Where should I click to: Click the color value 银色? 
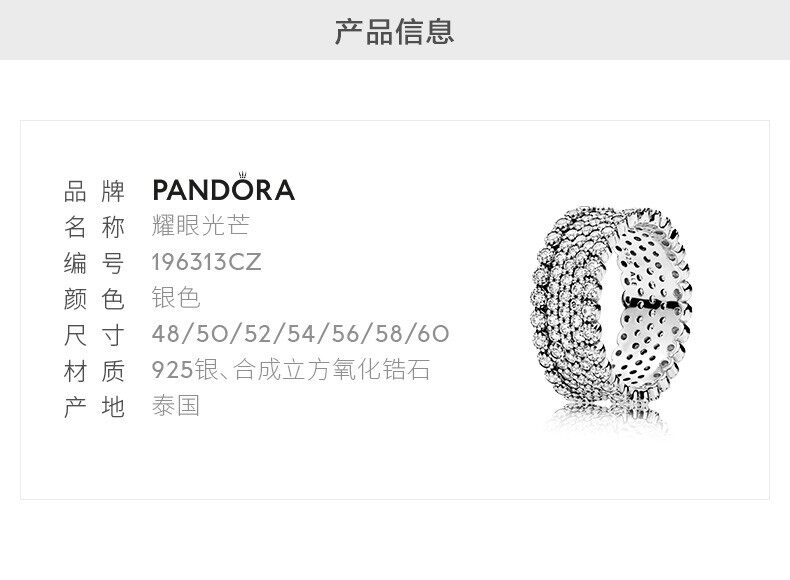[x=176, y=298]
